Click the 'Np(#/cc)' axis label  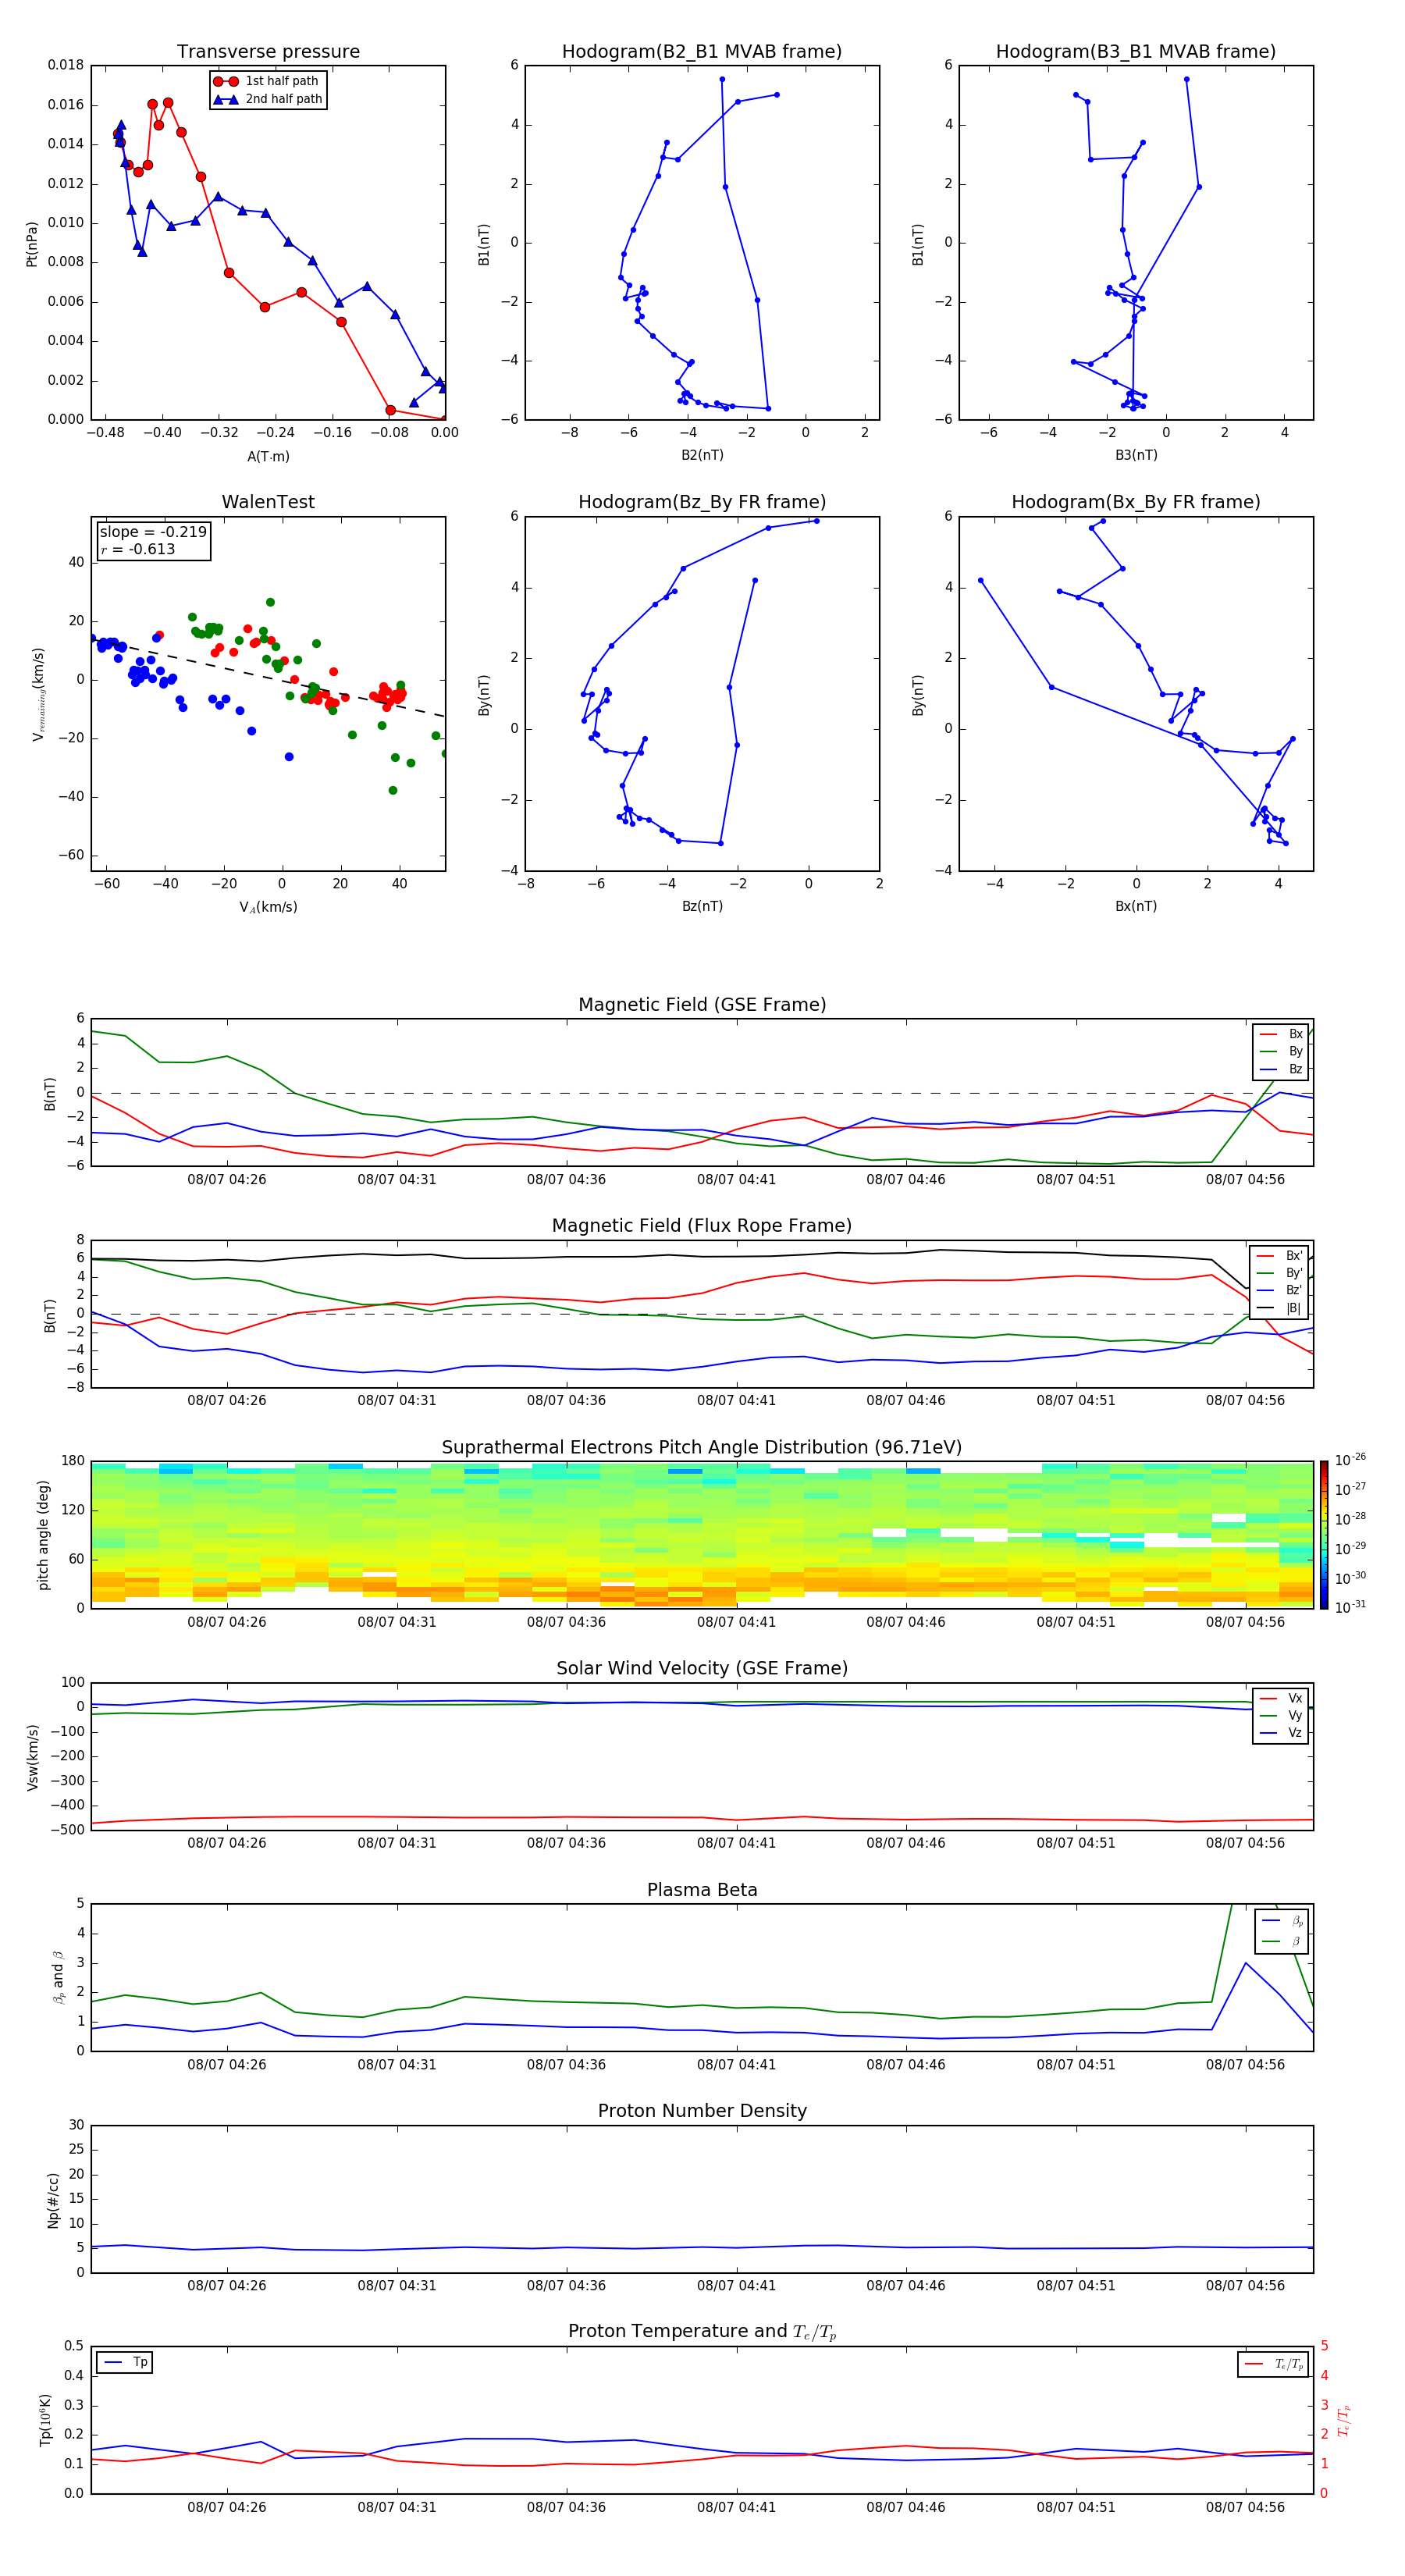coord(53,2200)
